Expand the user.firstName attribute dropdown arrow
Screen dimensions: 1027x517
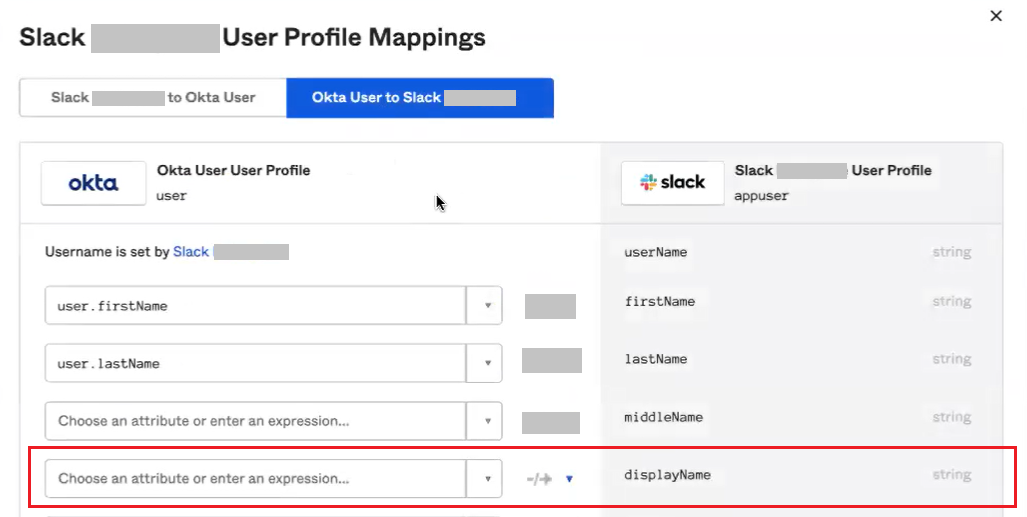486,306
